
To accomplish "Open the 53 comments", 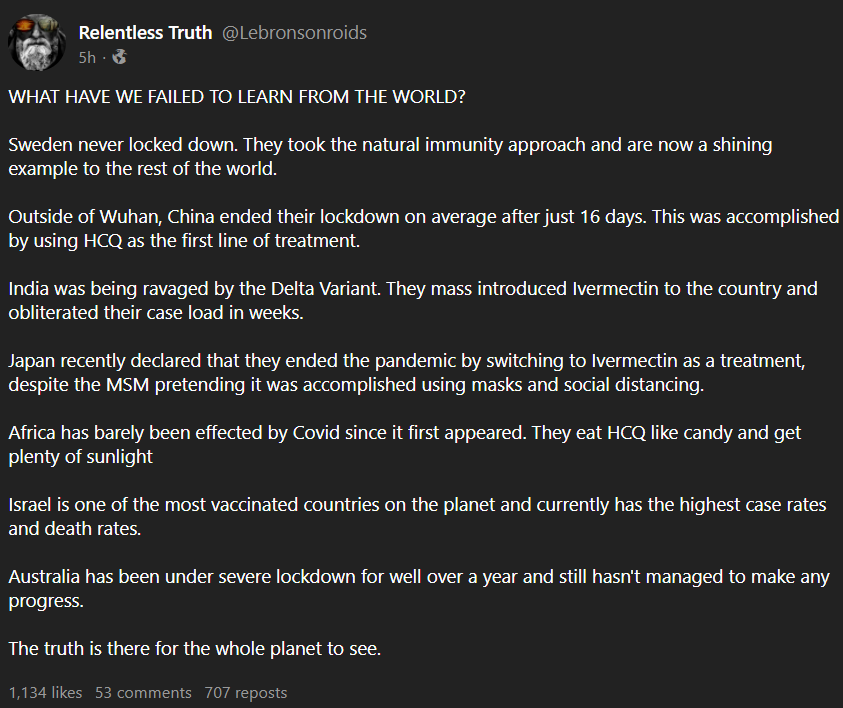I will point(143,692).
